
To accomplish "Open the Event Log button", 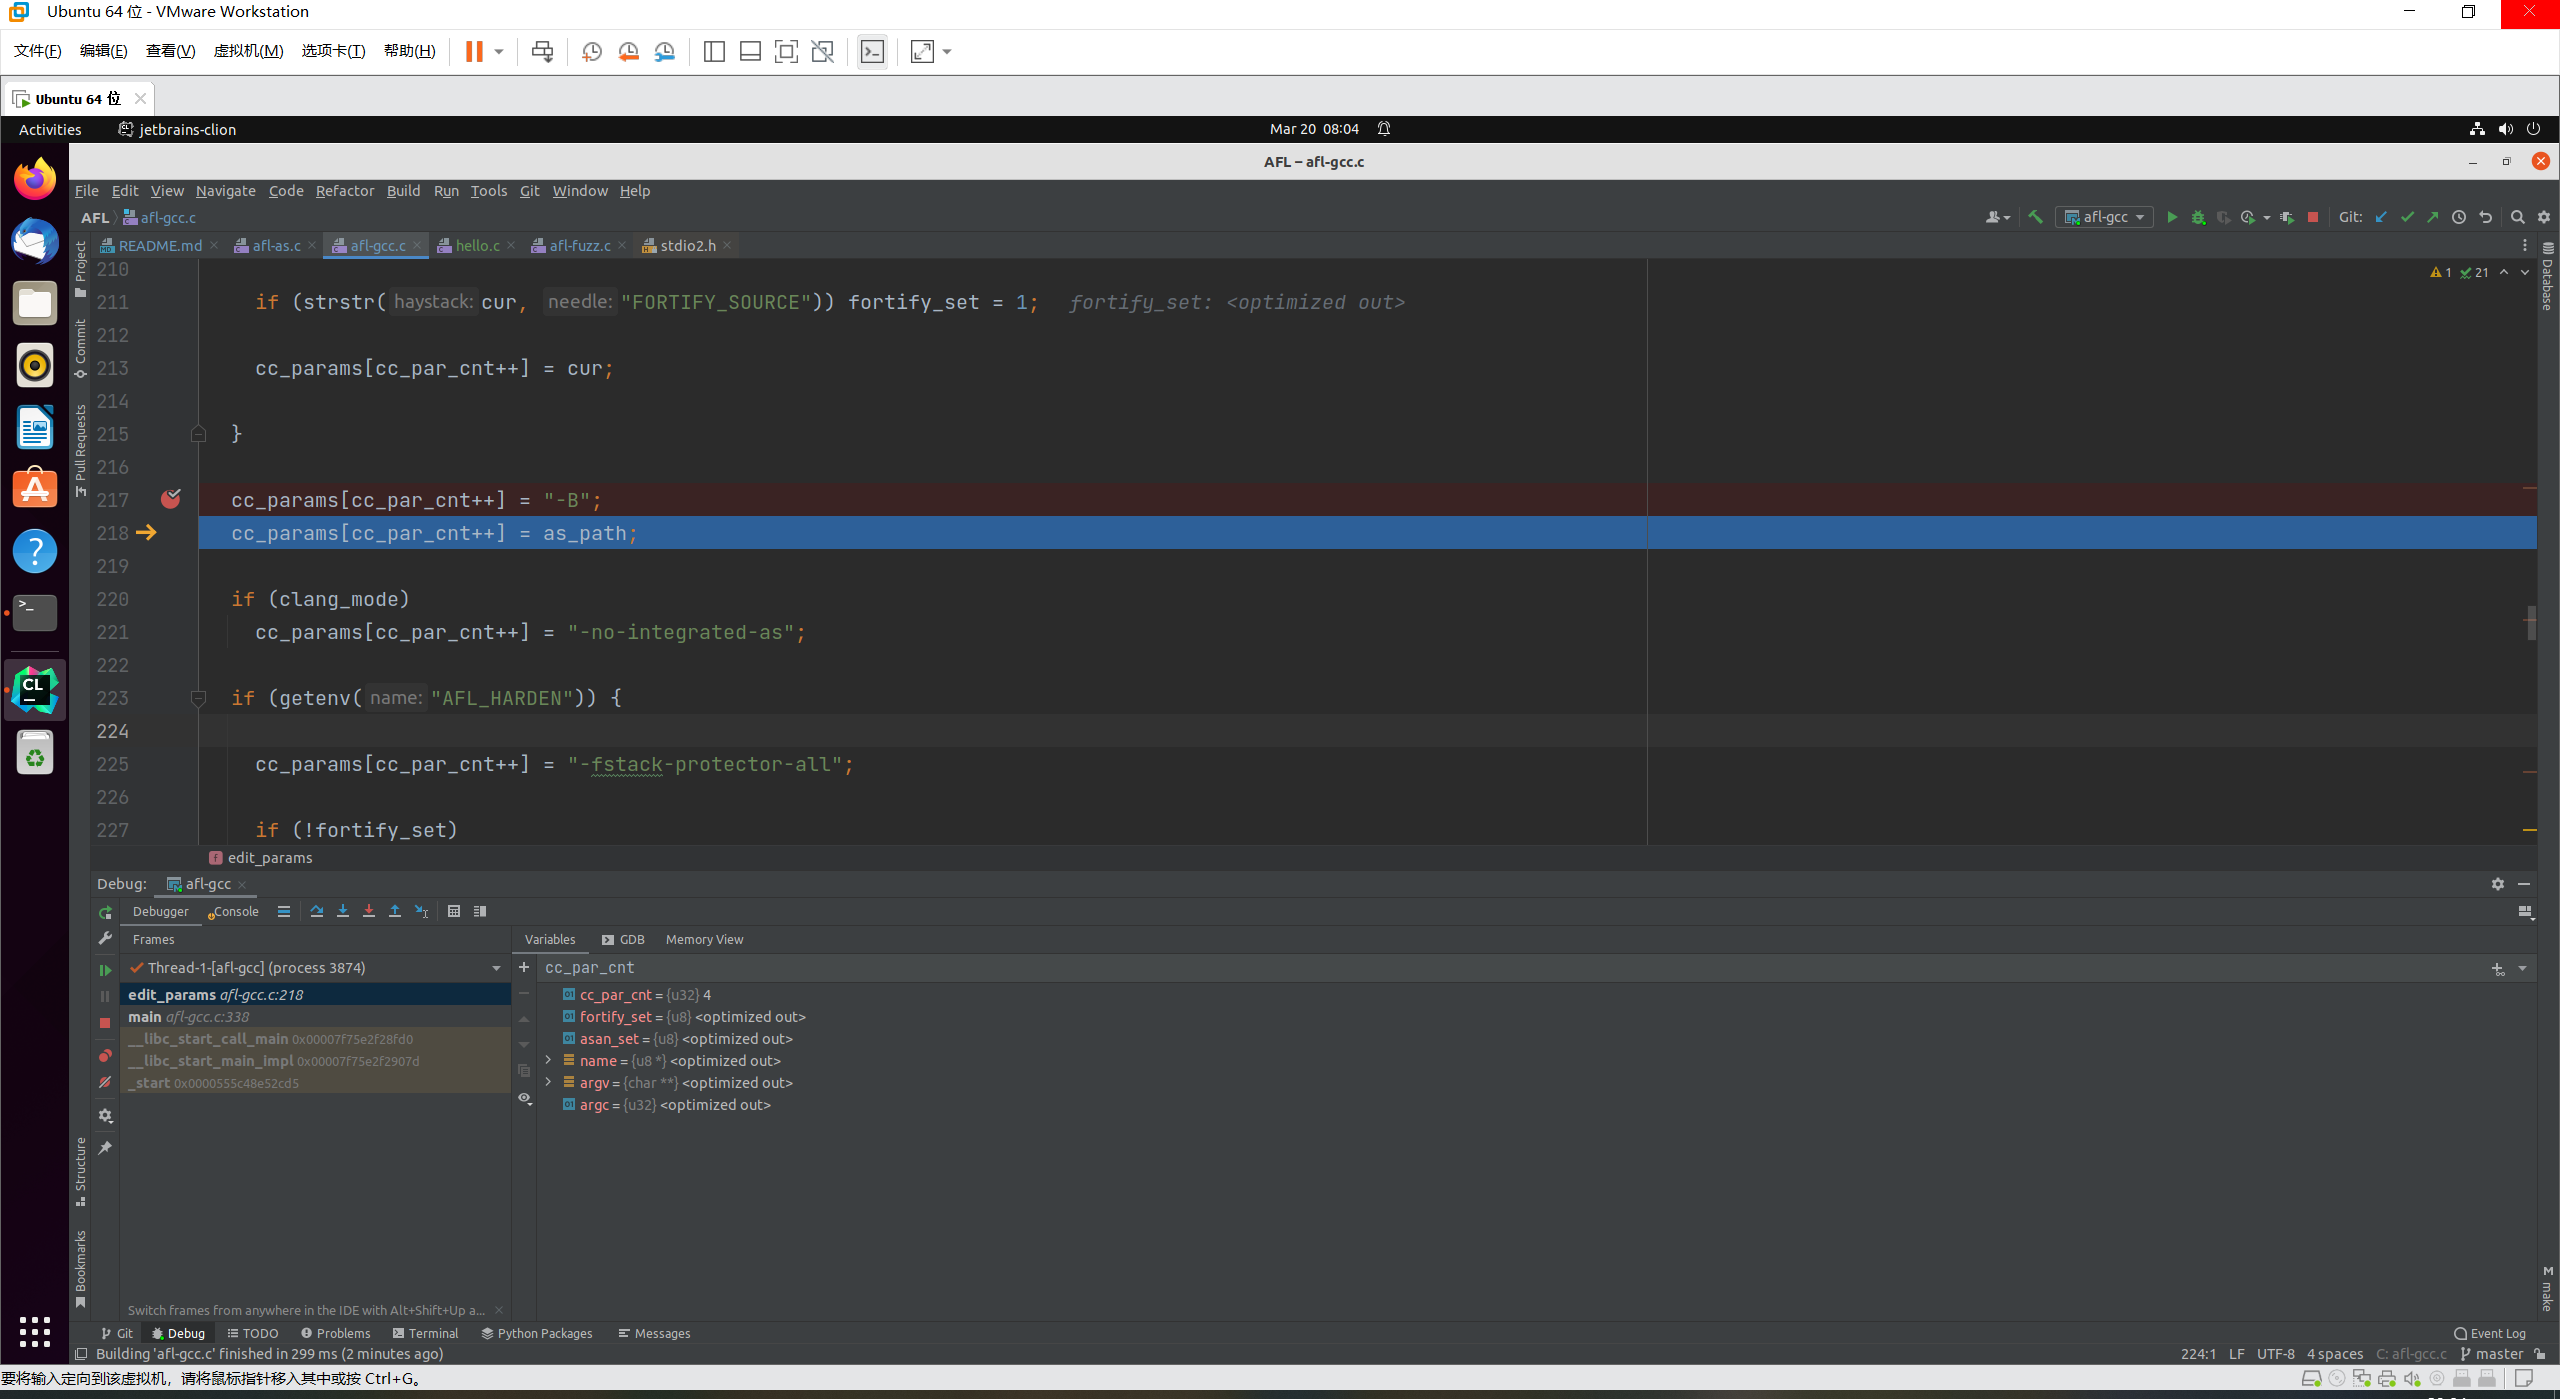I will coord(2490,1334).
